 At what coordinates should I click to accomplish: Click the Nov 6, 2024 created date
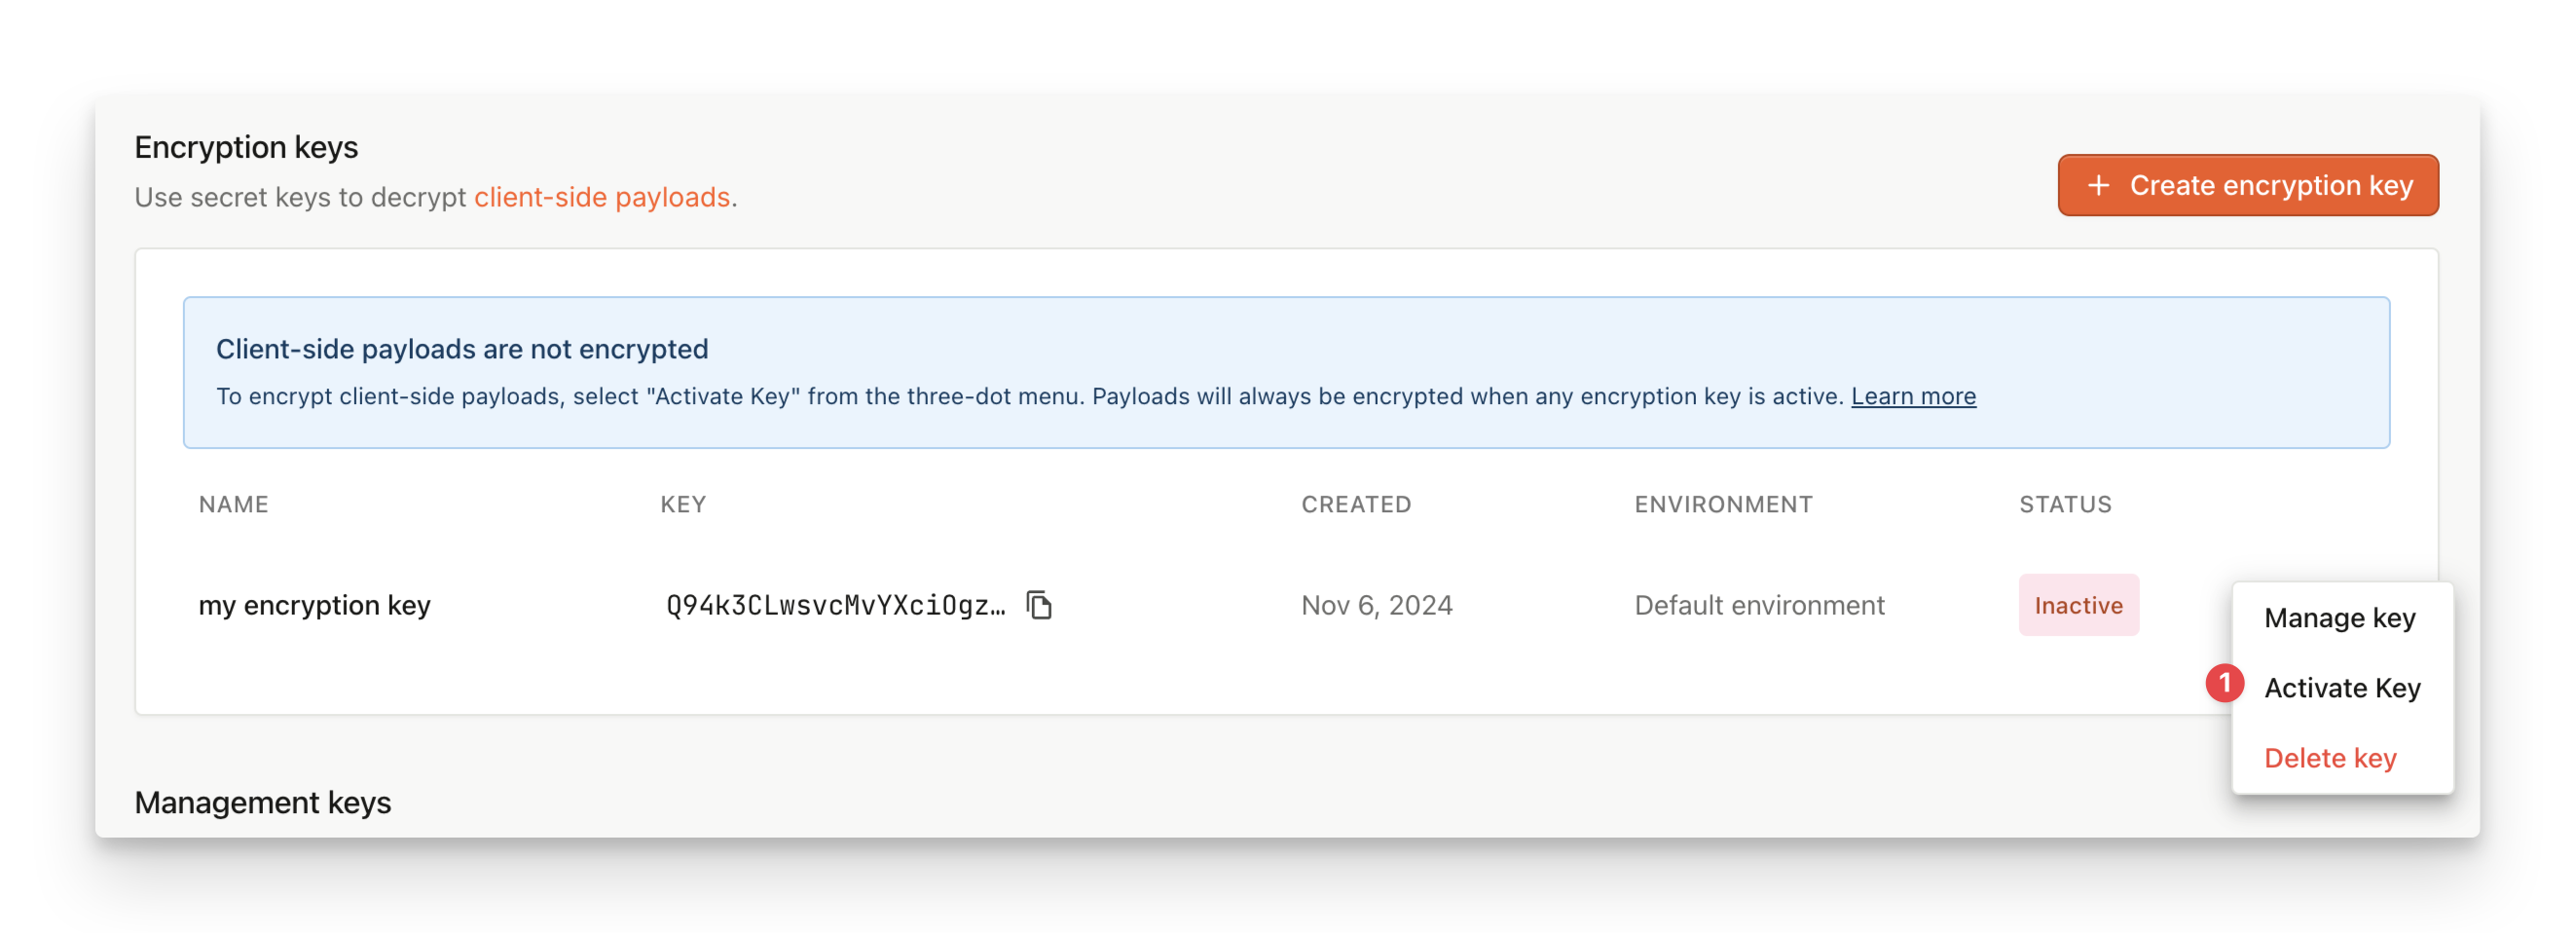click(x=1376, y=605)
